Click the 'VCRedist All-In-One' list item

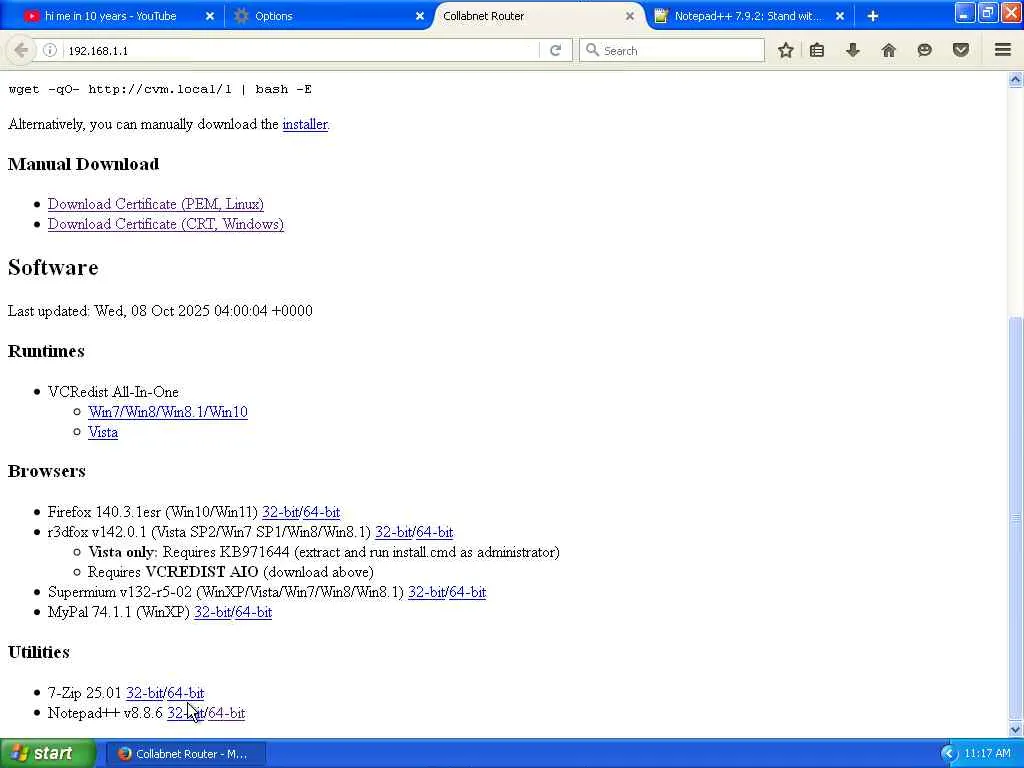click(x=113, y=392)
